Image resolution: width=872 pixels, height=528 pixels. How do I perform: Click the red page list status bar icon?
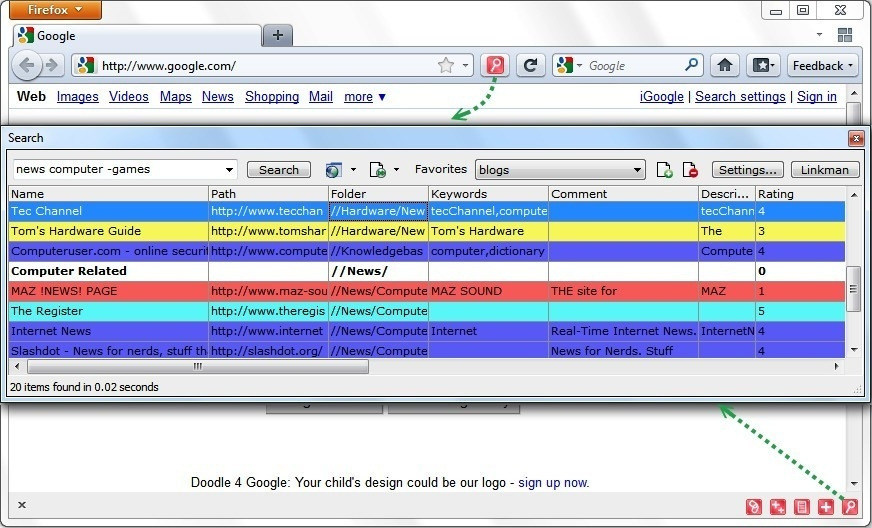pyautogui.click(x=802, y=507)
